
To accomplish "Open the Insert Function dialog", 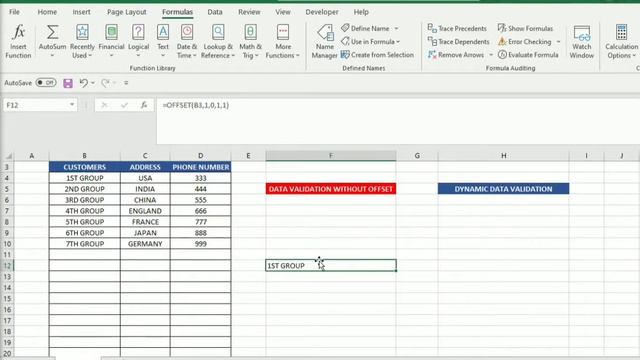I will point(18,41).
